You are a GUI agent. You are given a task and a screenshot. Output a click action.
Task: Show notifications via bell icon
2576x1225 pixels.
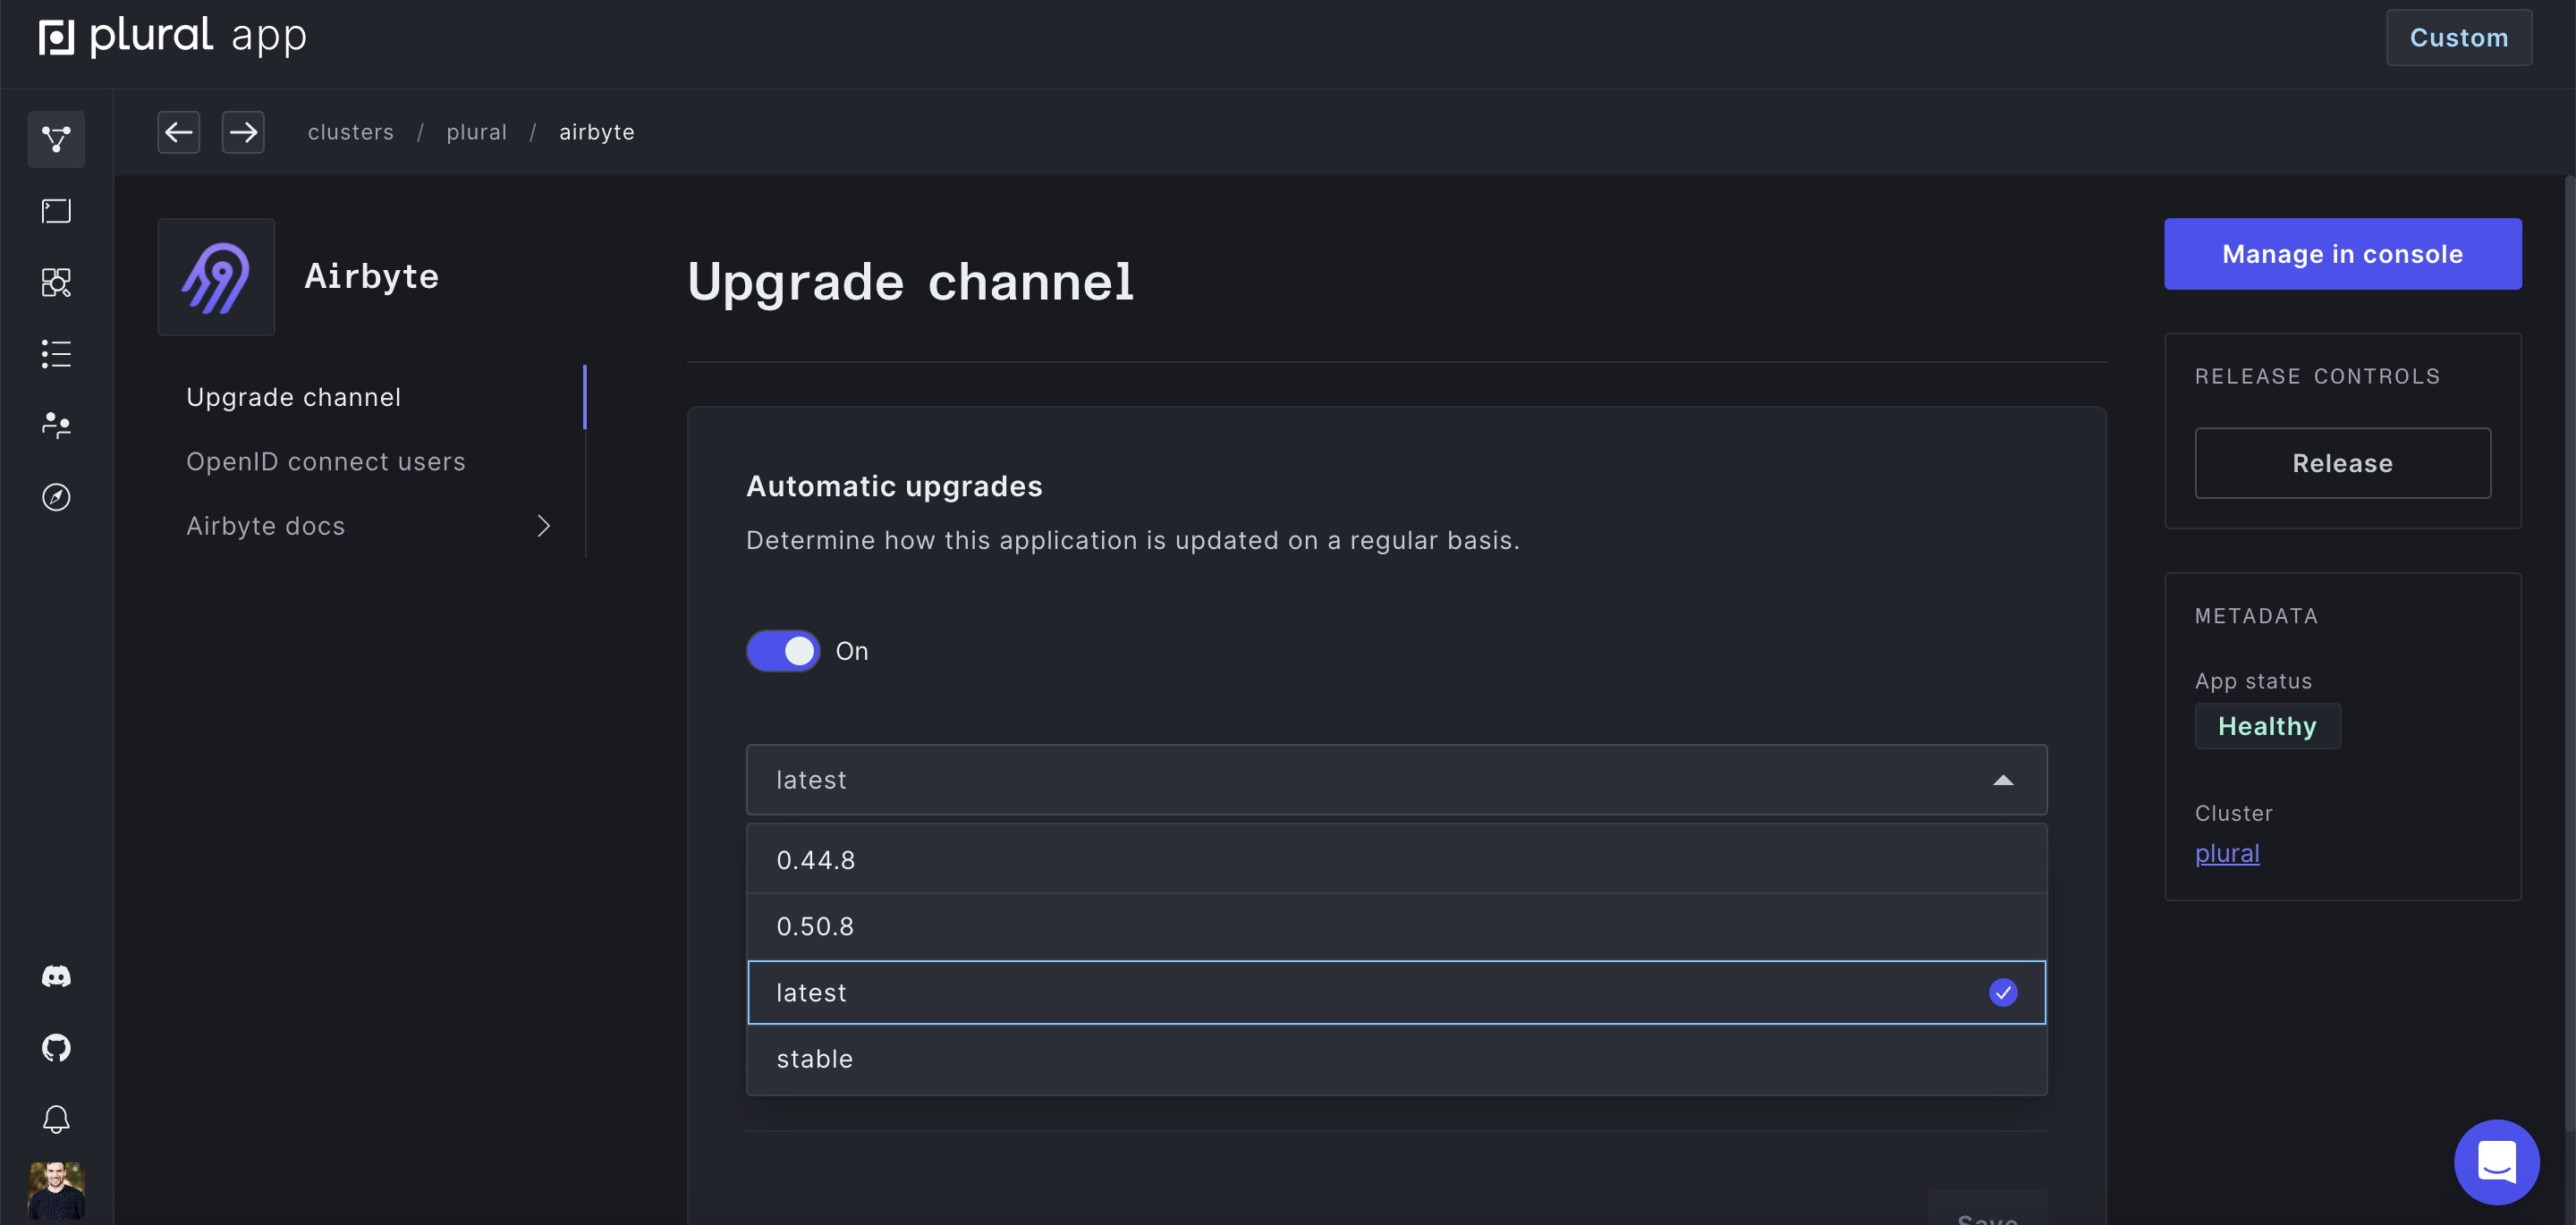[56, 1119]
